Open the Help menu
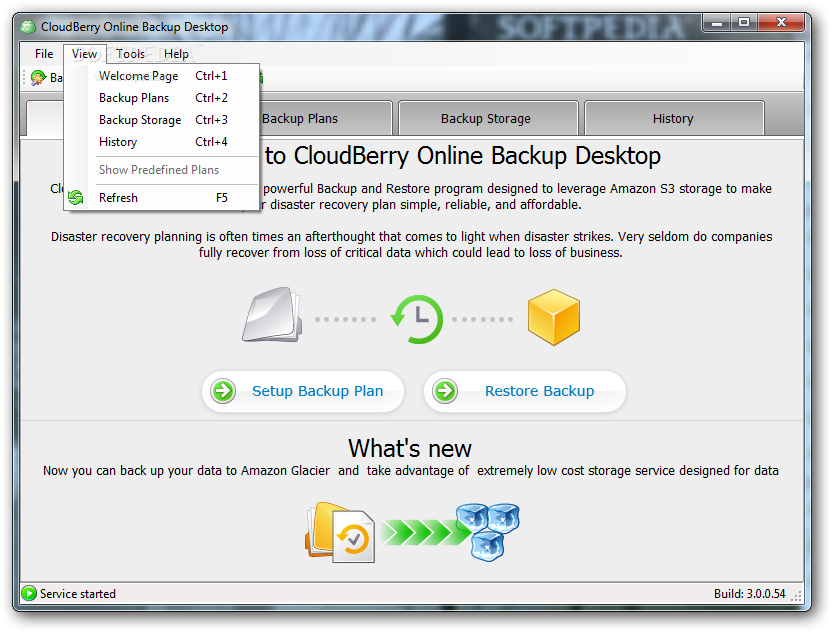Viewport: 832px width, 632px height. 176,54
